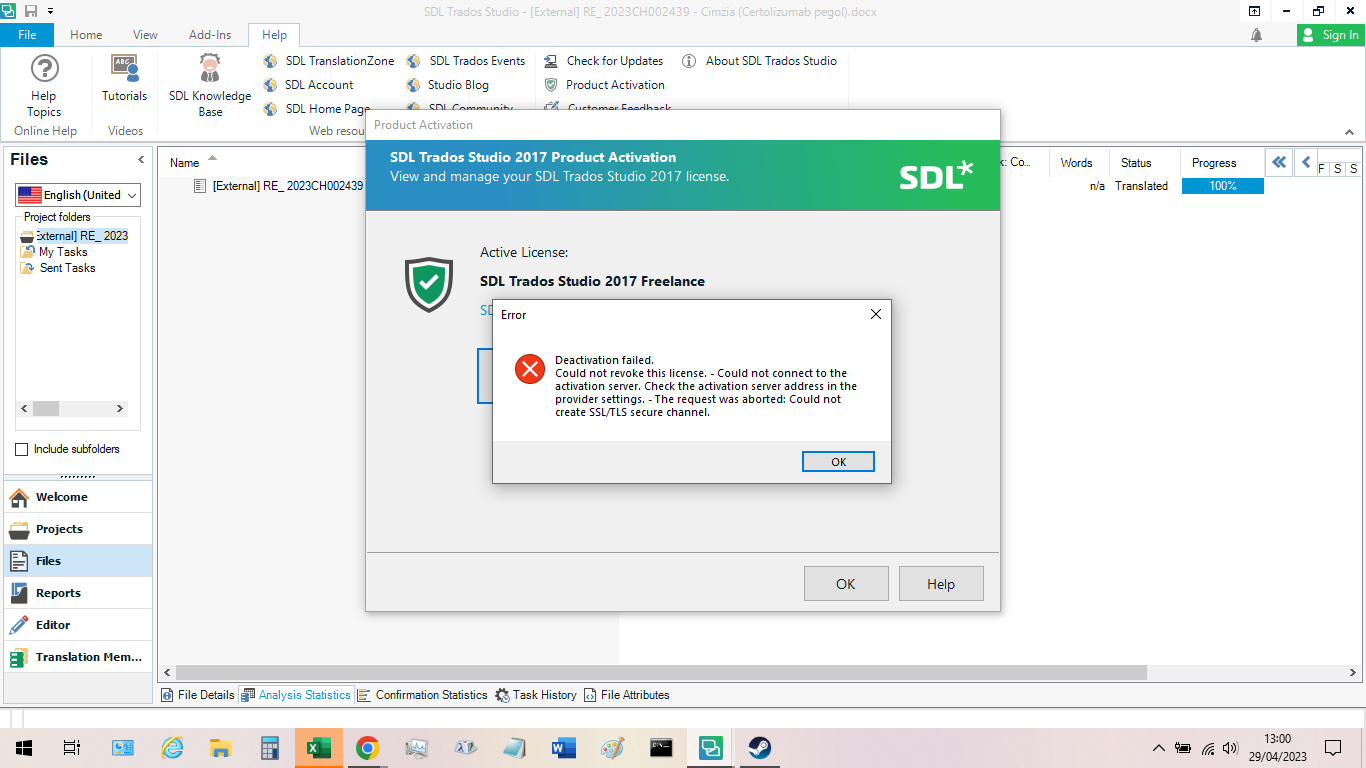
Task: Dismiss the error with OK
Action: coord(838,461)
